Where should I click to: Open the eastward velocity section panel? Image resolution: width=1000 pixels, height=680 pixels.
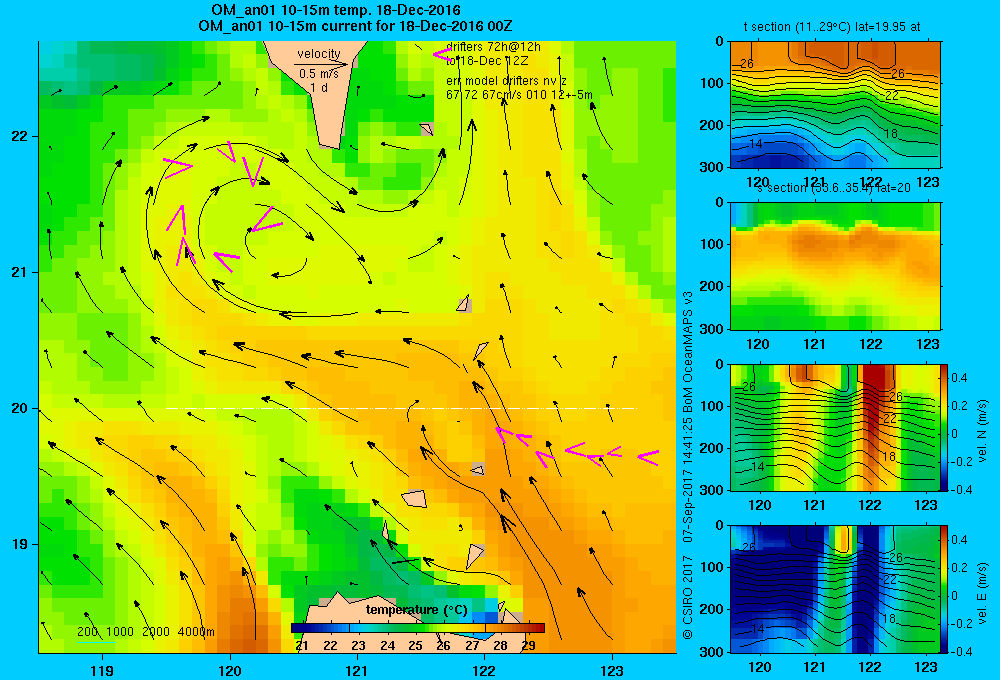(x=835, y=588)
